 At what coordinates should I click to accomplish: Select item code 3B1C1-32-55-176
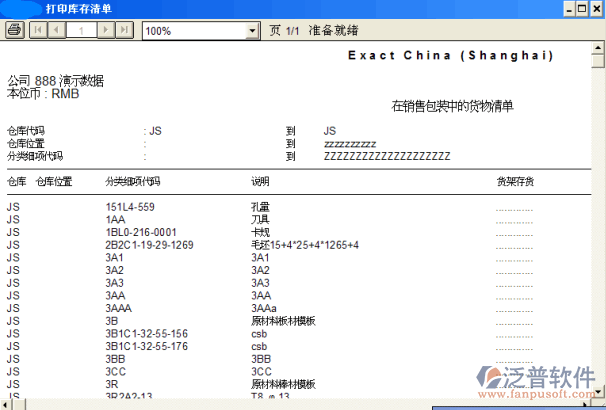[146, 346]
